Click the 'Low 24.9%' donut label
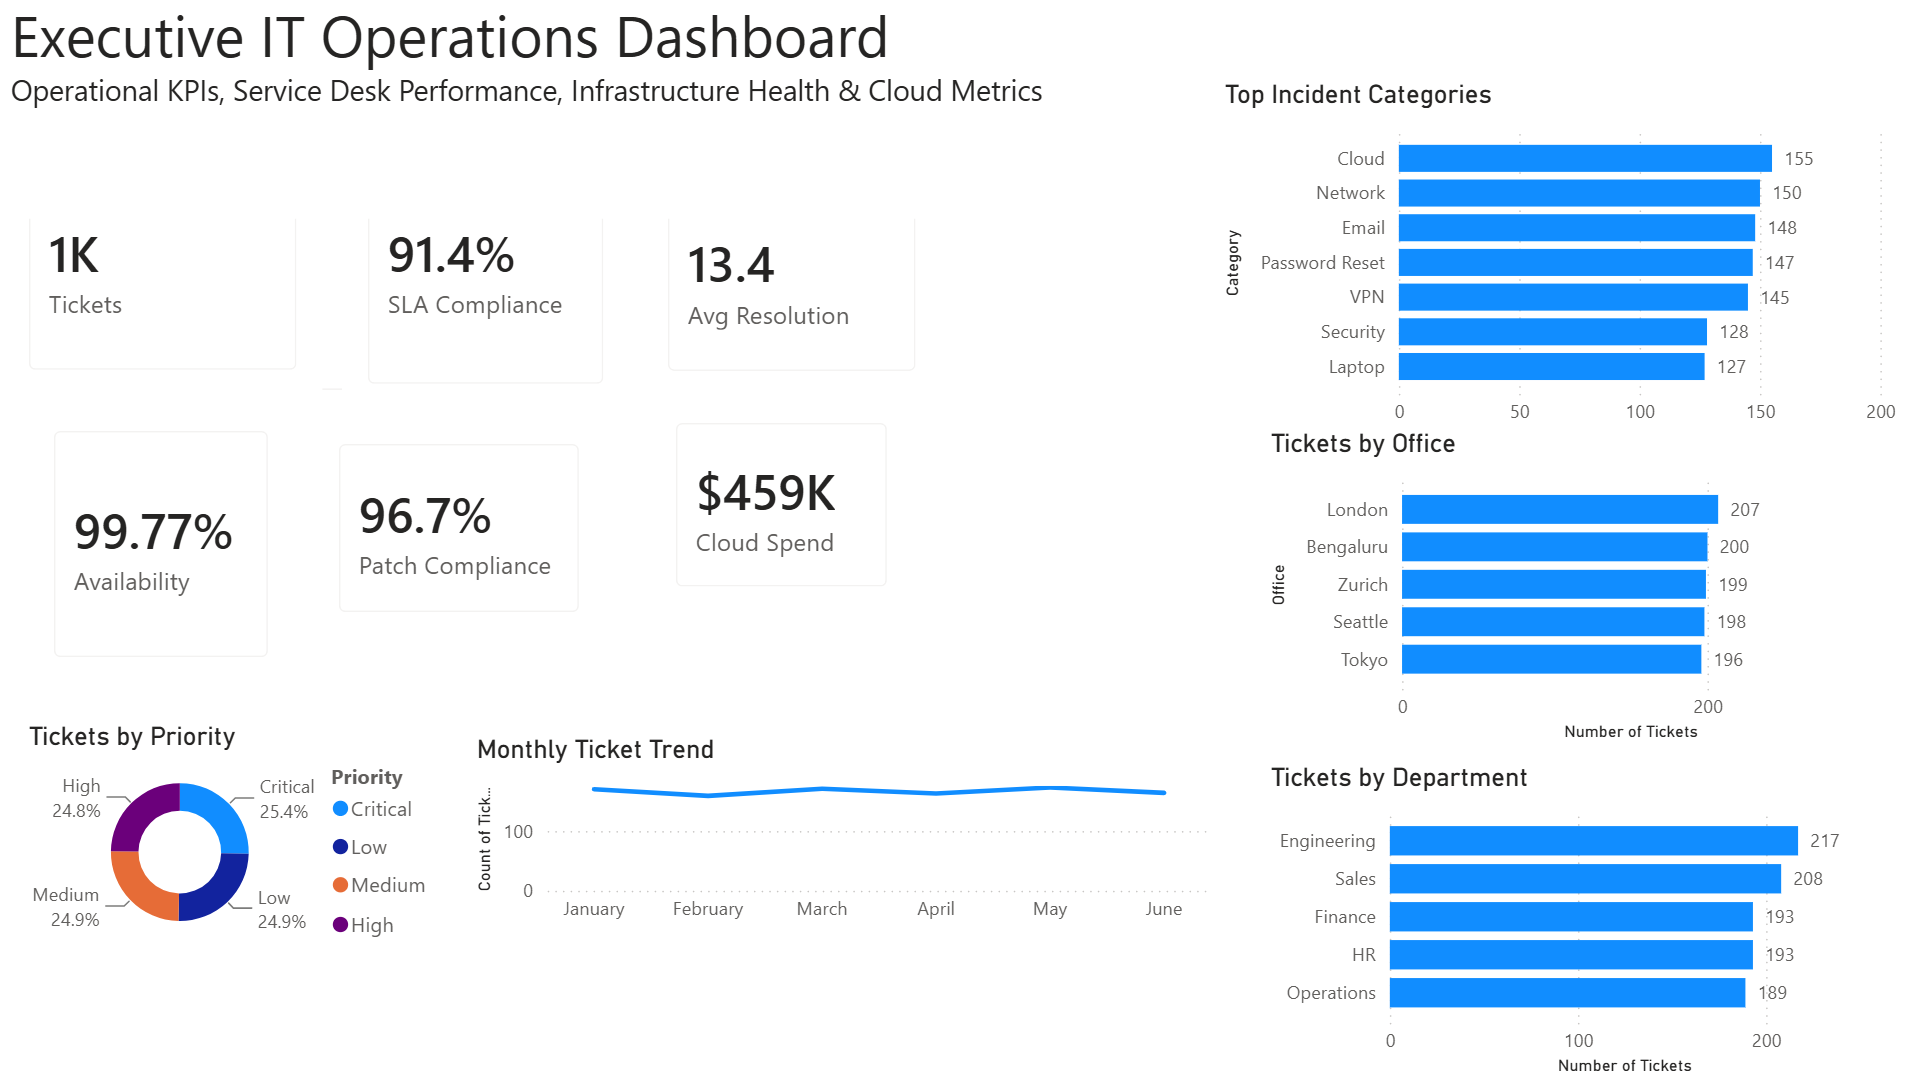 (281, 910)
